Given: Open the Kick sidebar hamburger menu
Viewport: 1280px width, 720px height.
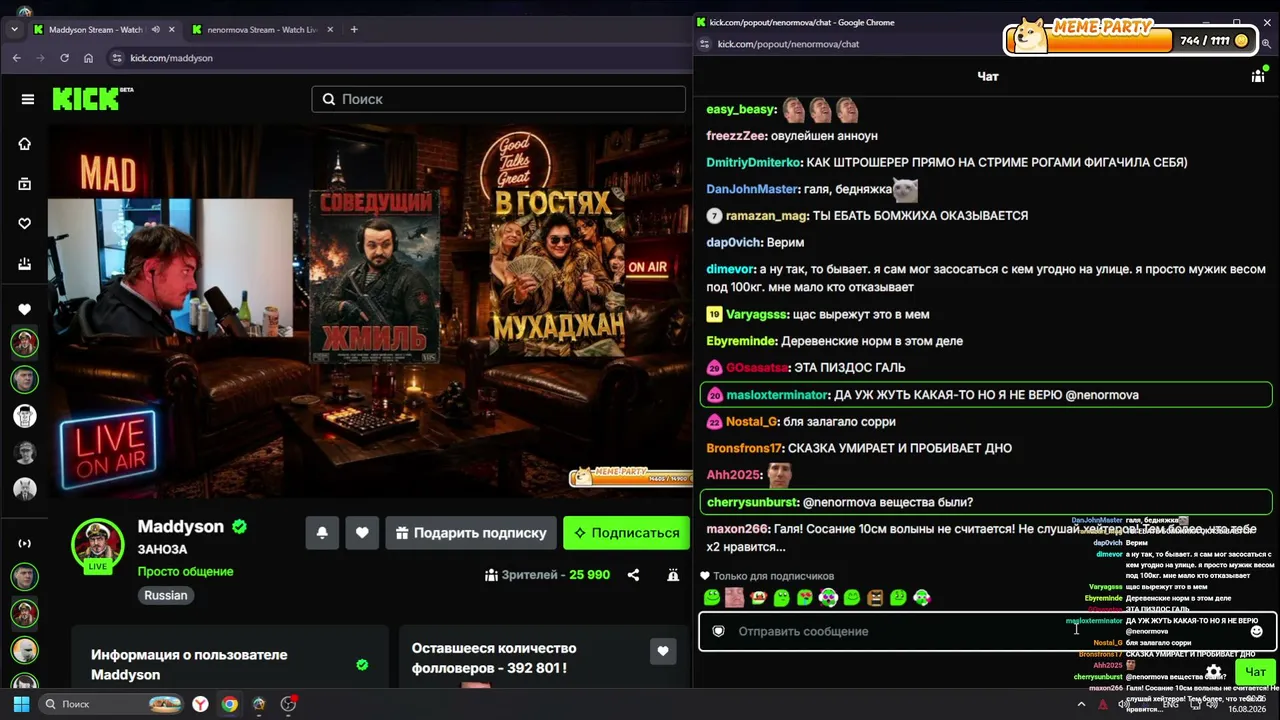Looking at the screenshot, I should (28, 99).
